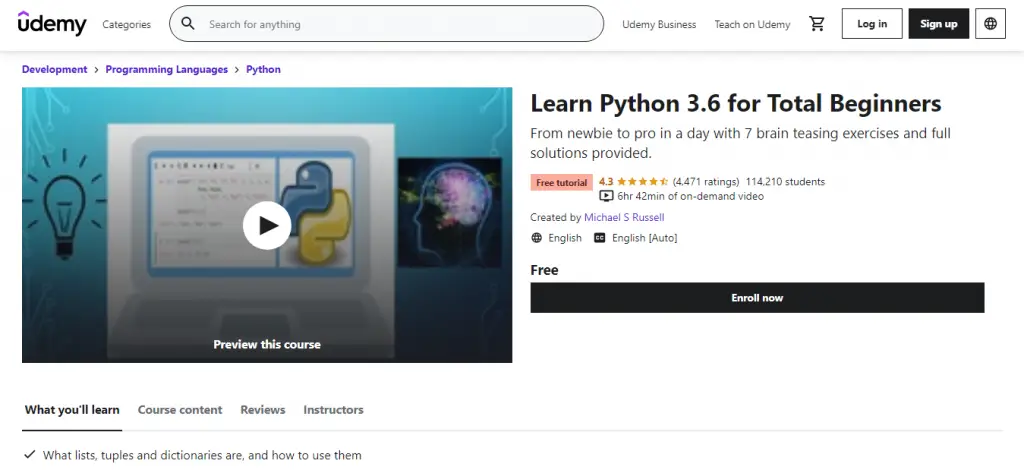This screenshot has height=470, width=1024.
Task: Open the Categories menu
Action: [x=127, y=24]
